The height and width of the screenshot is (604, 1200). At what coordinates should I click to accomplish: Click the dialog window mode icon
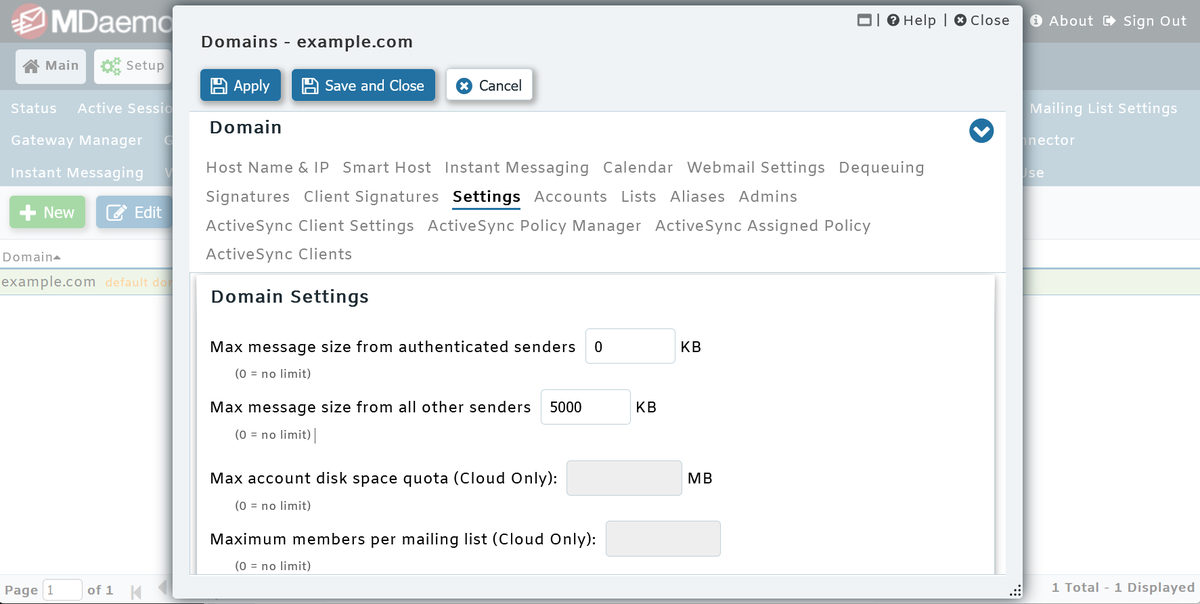[x=865, y=20]
